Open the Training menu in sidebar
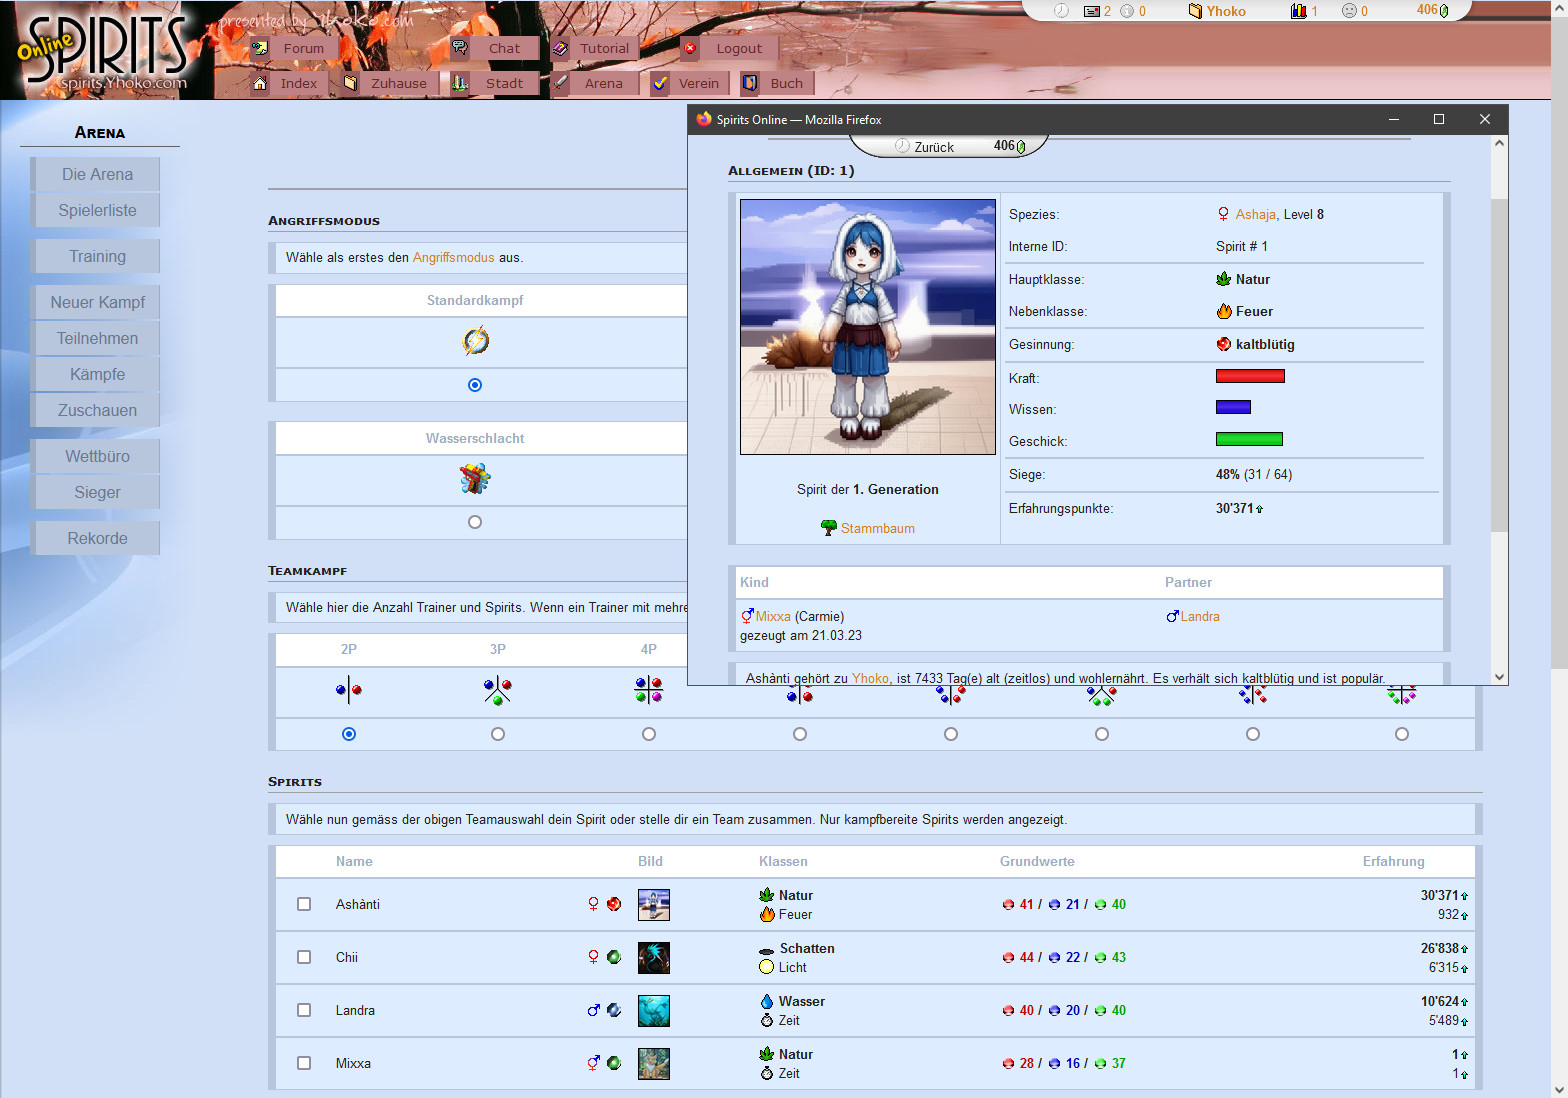The width and height of the screenshot is (1568, 1098). (97, 257)
